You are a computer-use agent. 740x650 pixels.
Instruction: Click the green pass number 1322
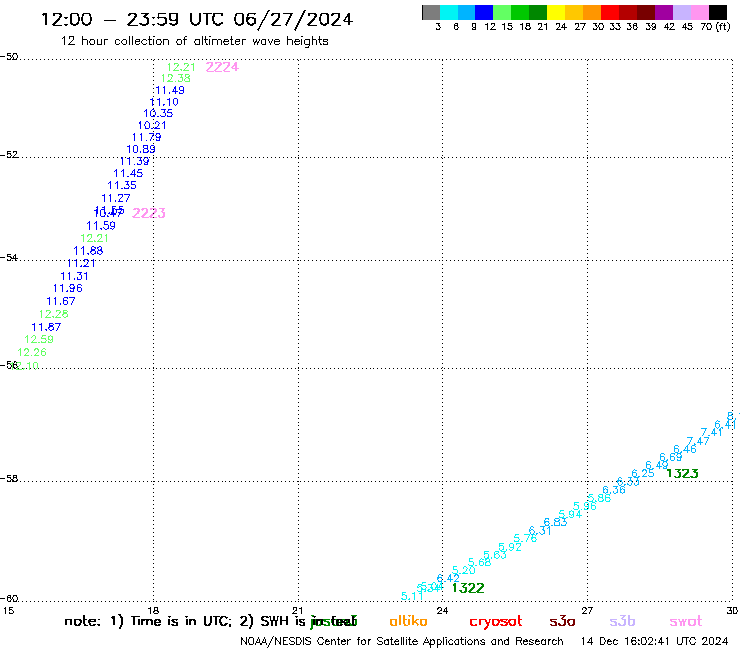(x=468, y=588)
